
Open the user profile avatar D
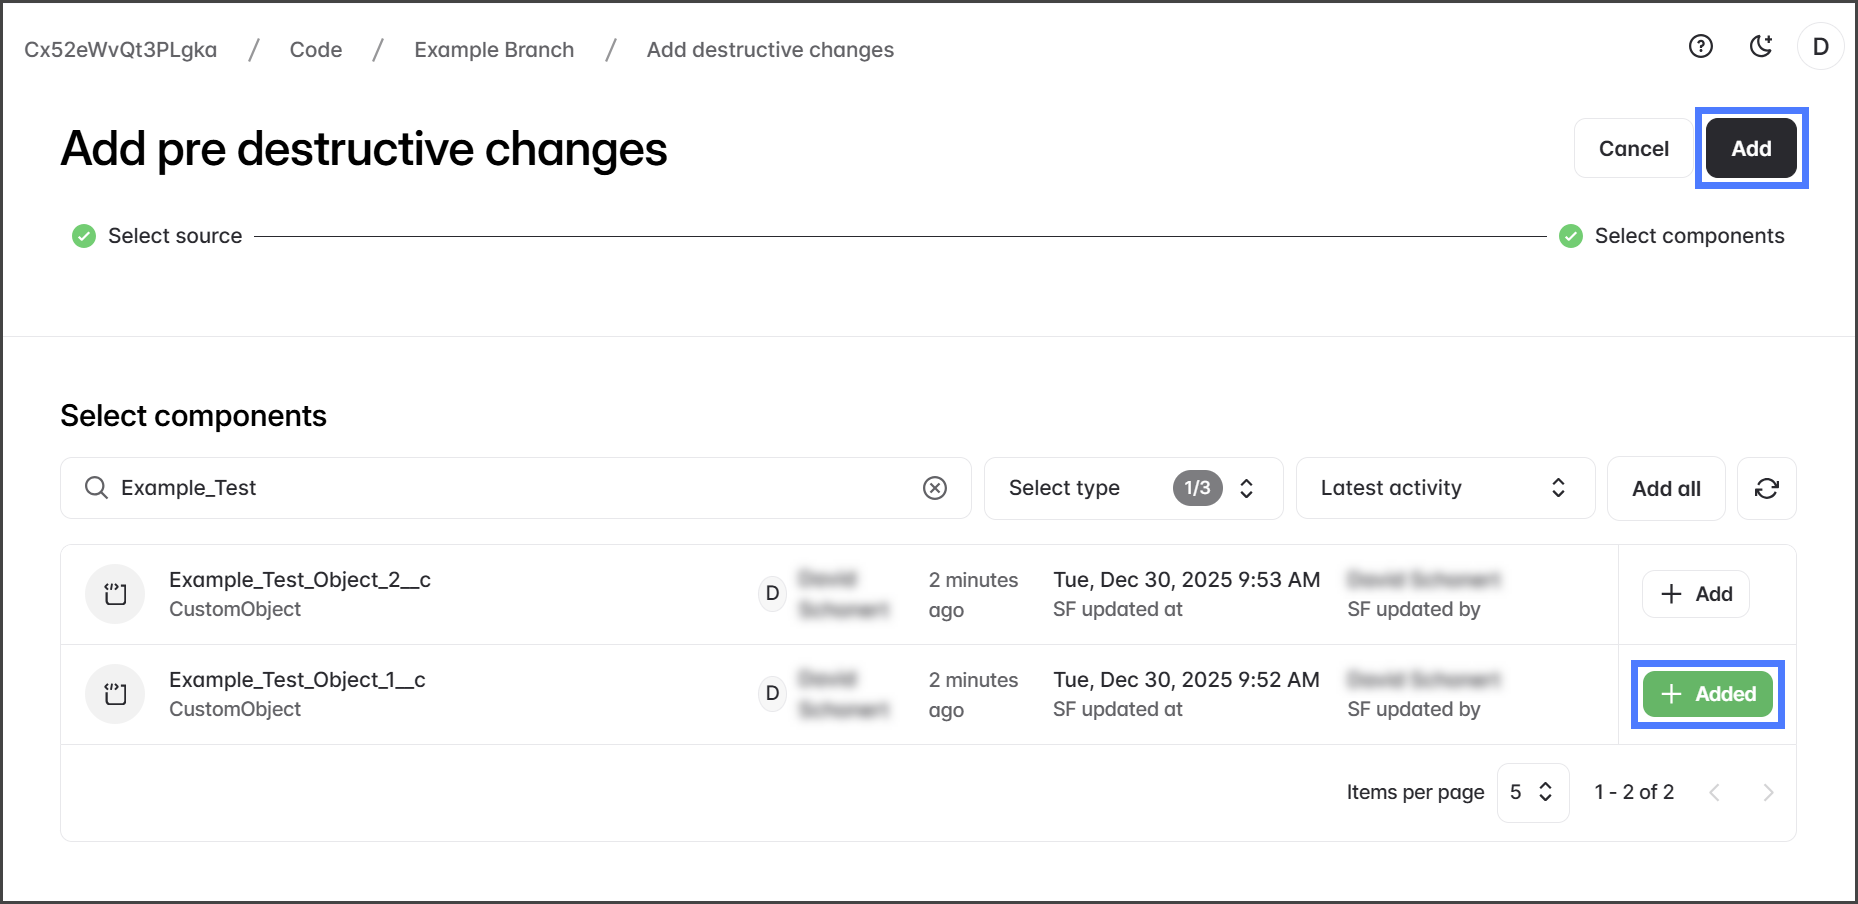[1820, 47]
